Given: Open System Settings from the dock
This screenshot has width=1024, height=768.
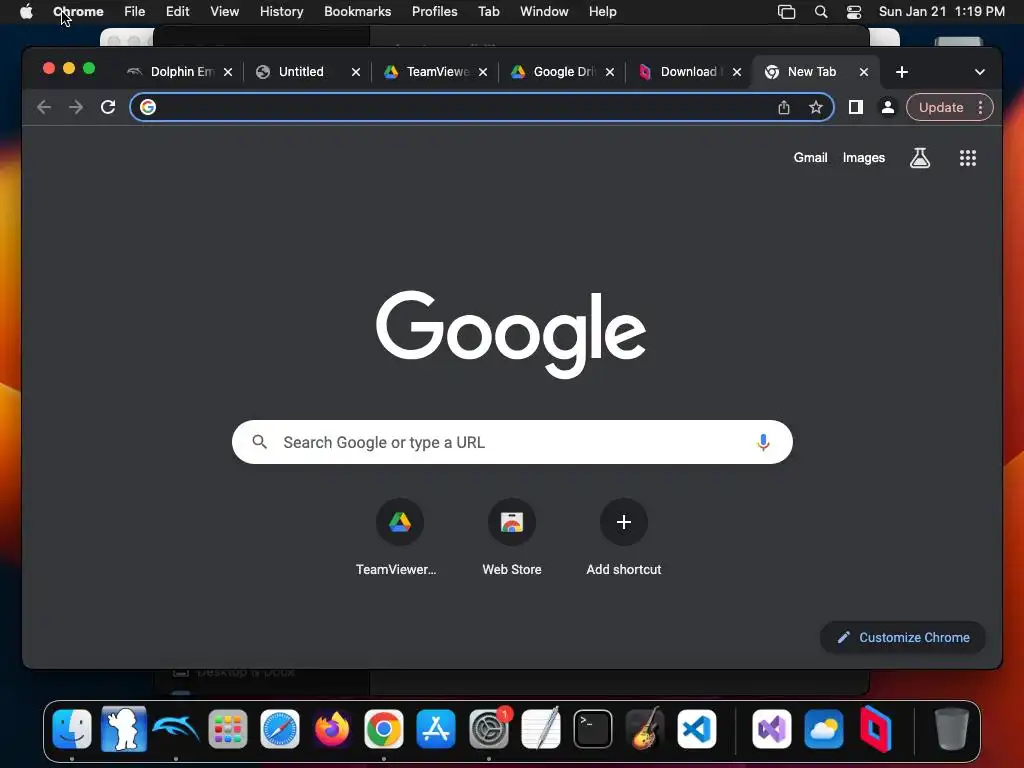Looking at the screenshot, I should point(488,729).
